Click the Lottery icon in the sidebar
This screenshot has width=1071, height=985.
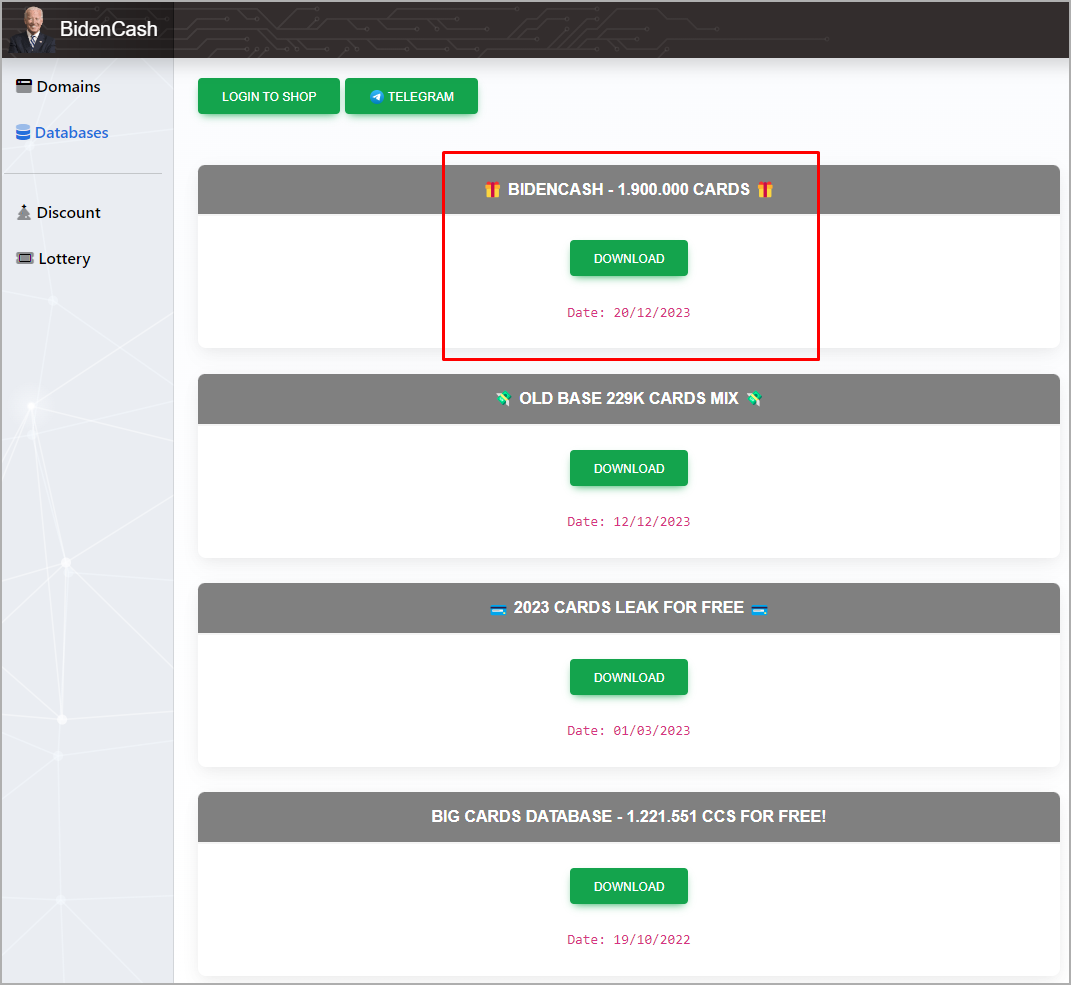25,258
